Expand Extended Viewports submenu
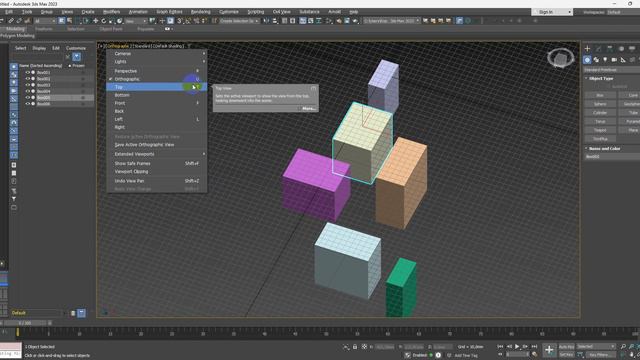Viewport: 640px width, 360px height. pyautogui.click(x=156, y=154)
